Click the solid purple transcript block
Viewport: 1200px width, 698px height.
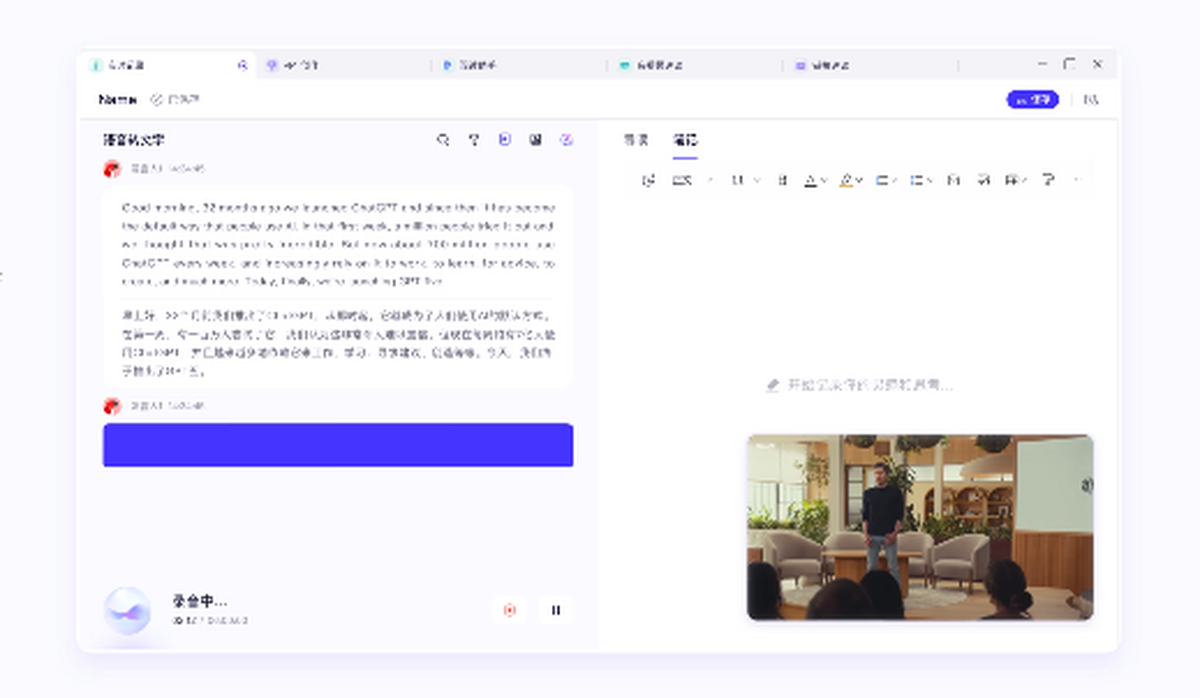pos(338,445)
